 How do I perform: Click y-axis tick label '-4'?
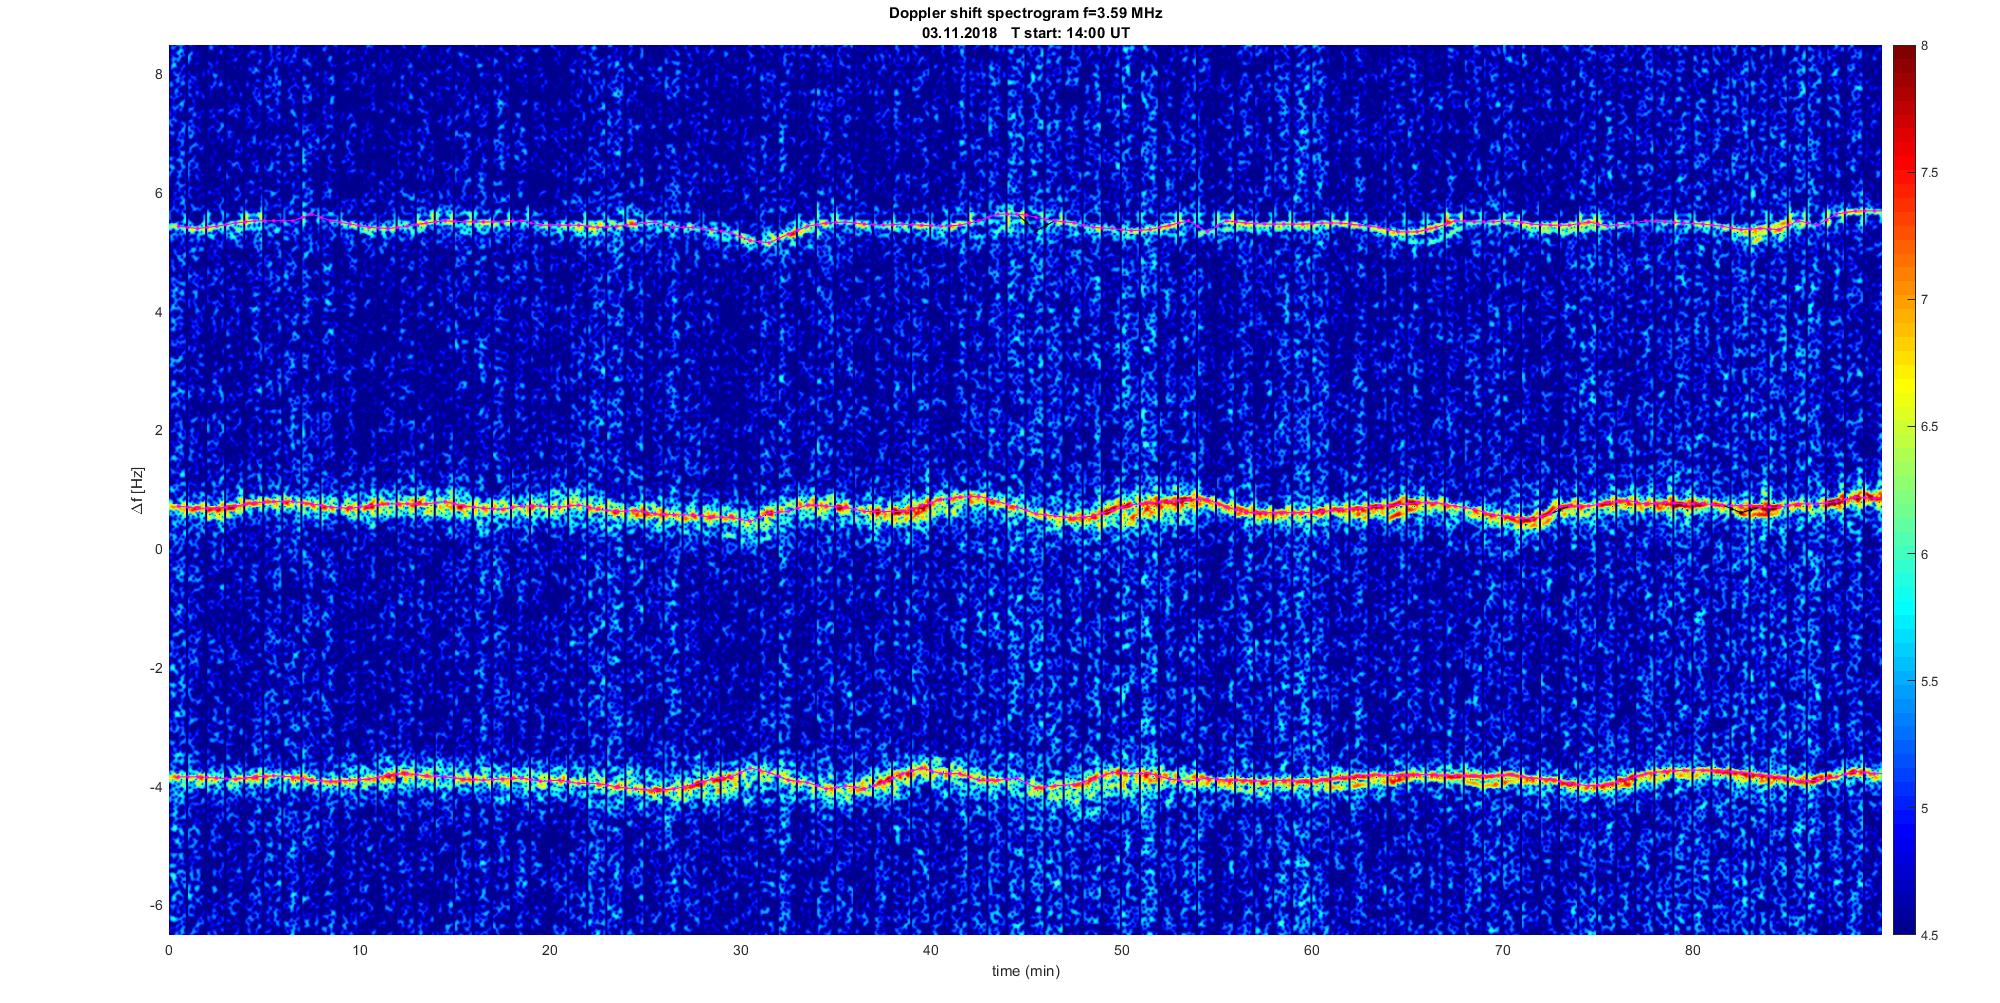pos(156,787)
